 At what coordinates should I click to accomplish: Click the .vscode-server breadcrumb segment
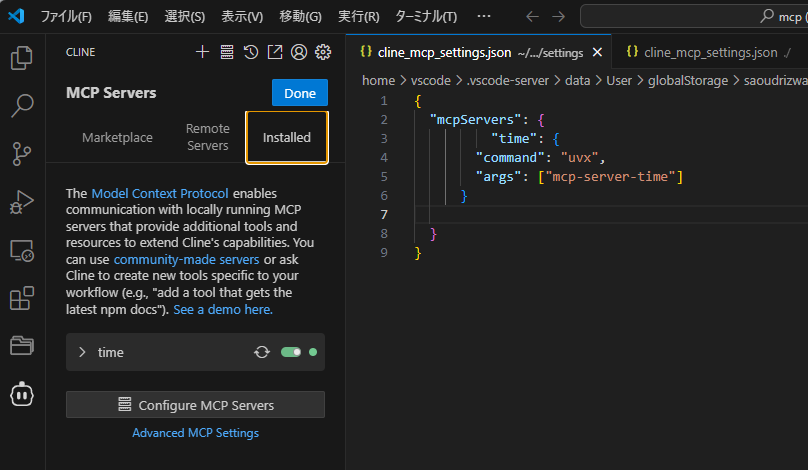(508, 80)
